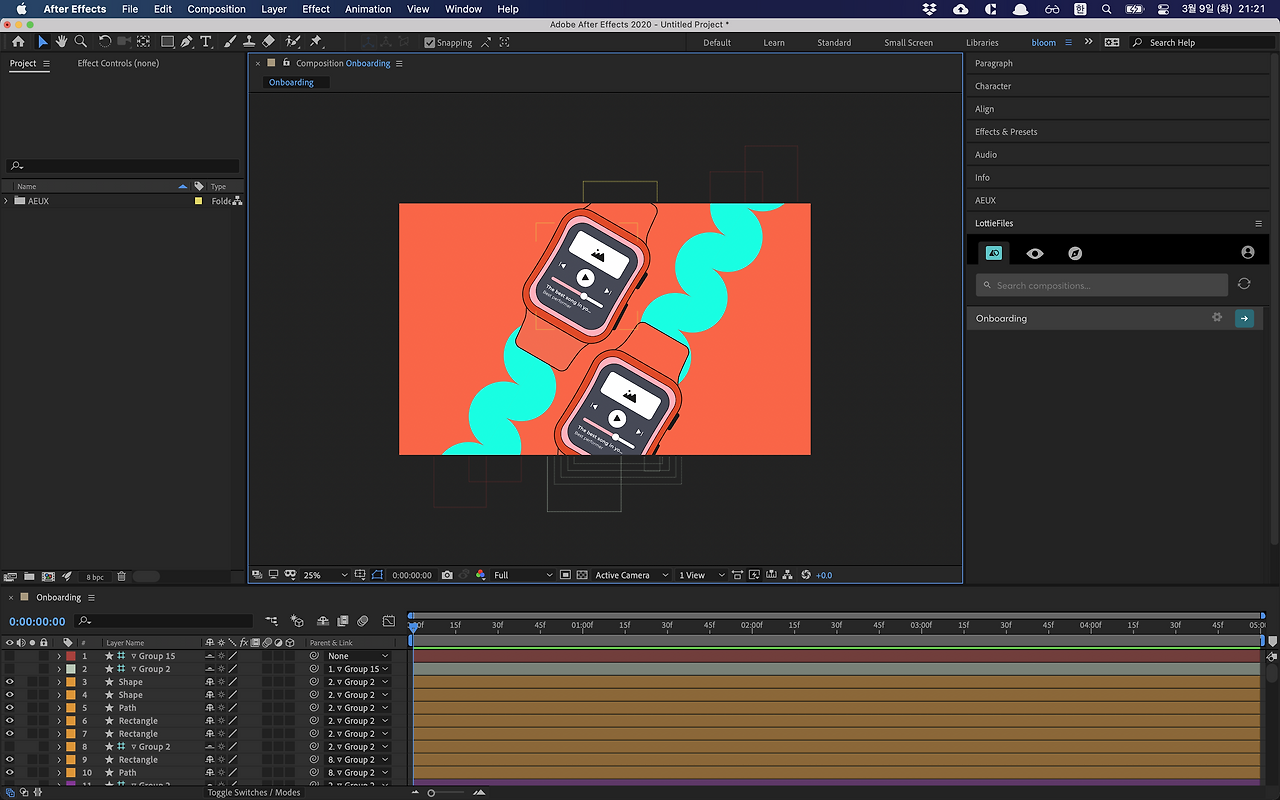Select the Clone Stamp tool
1280x800 pixels.
click(x=249, y=42)
